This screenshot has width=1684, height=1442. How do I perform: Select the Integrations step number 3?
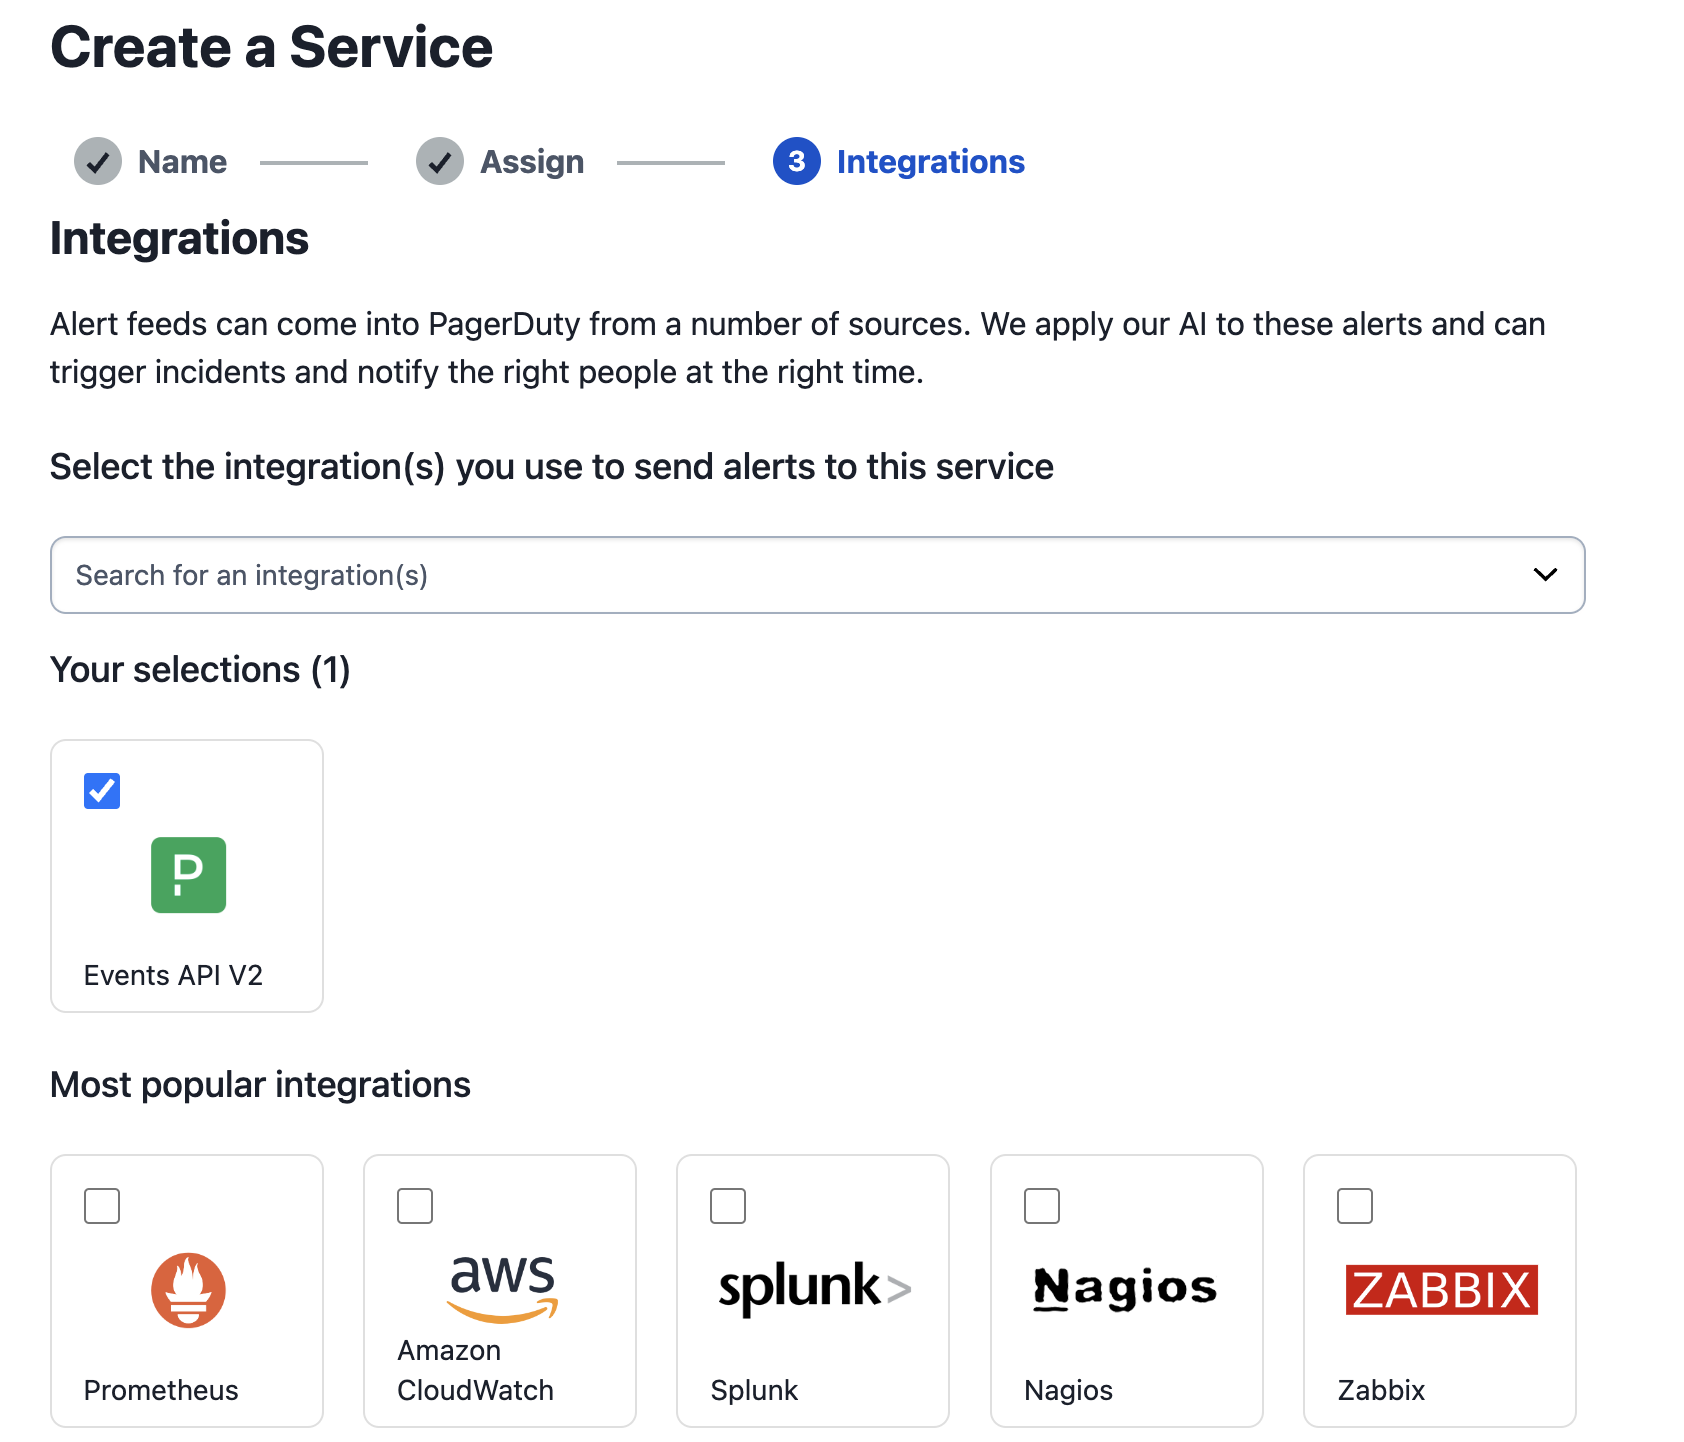pyautogui.click(x=797, y=162)
